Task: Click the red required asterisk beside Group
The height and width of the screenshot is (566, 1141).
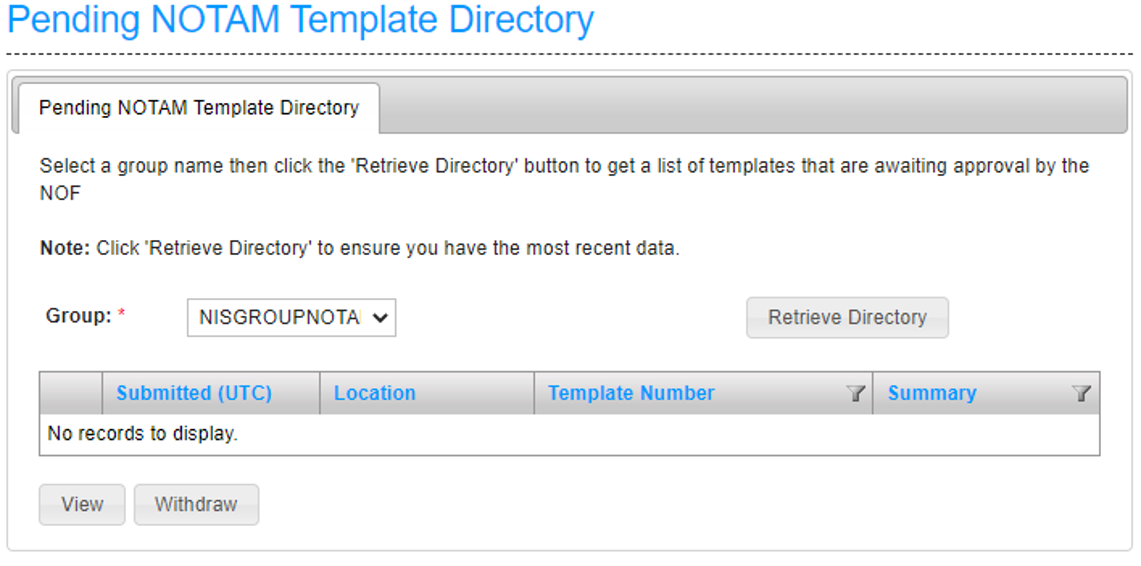Action: [122, 314]
